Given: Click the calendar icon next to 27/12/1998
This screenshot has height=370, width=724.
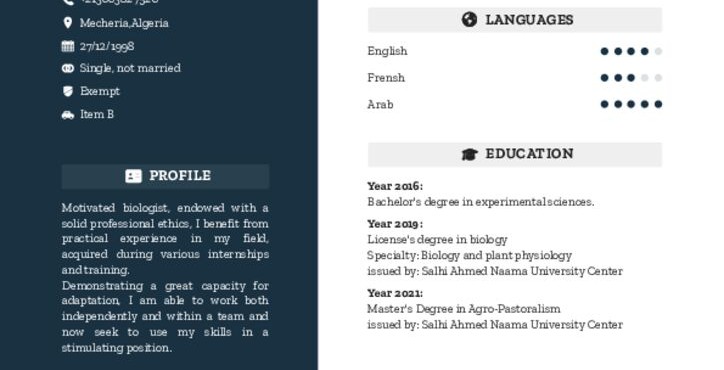Looking at the screenshot, I should coord(68,46).
